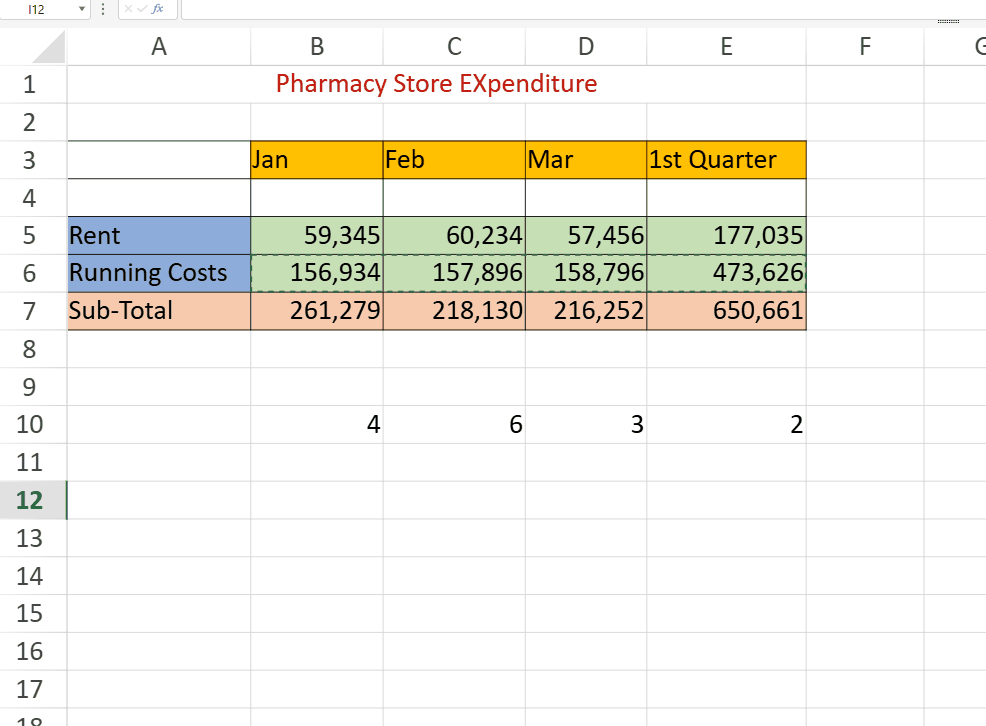Image resolution: width=986 pixels, height=726 pixels.
Task: Click the 'Rent' label cell
Action: (x=159, y=236)
